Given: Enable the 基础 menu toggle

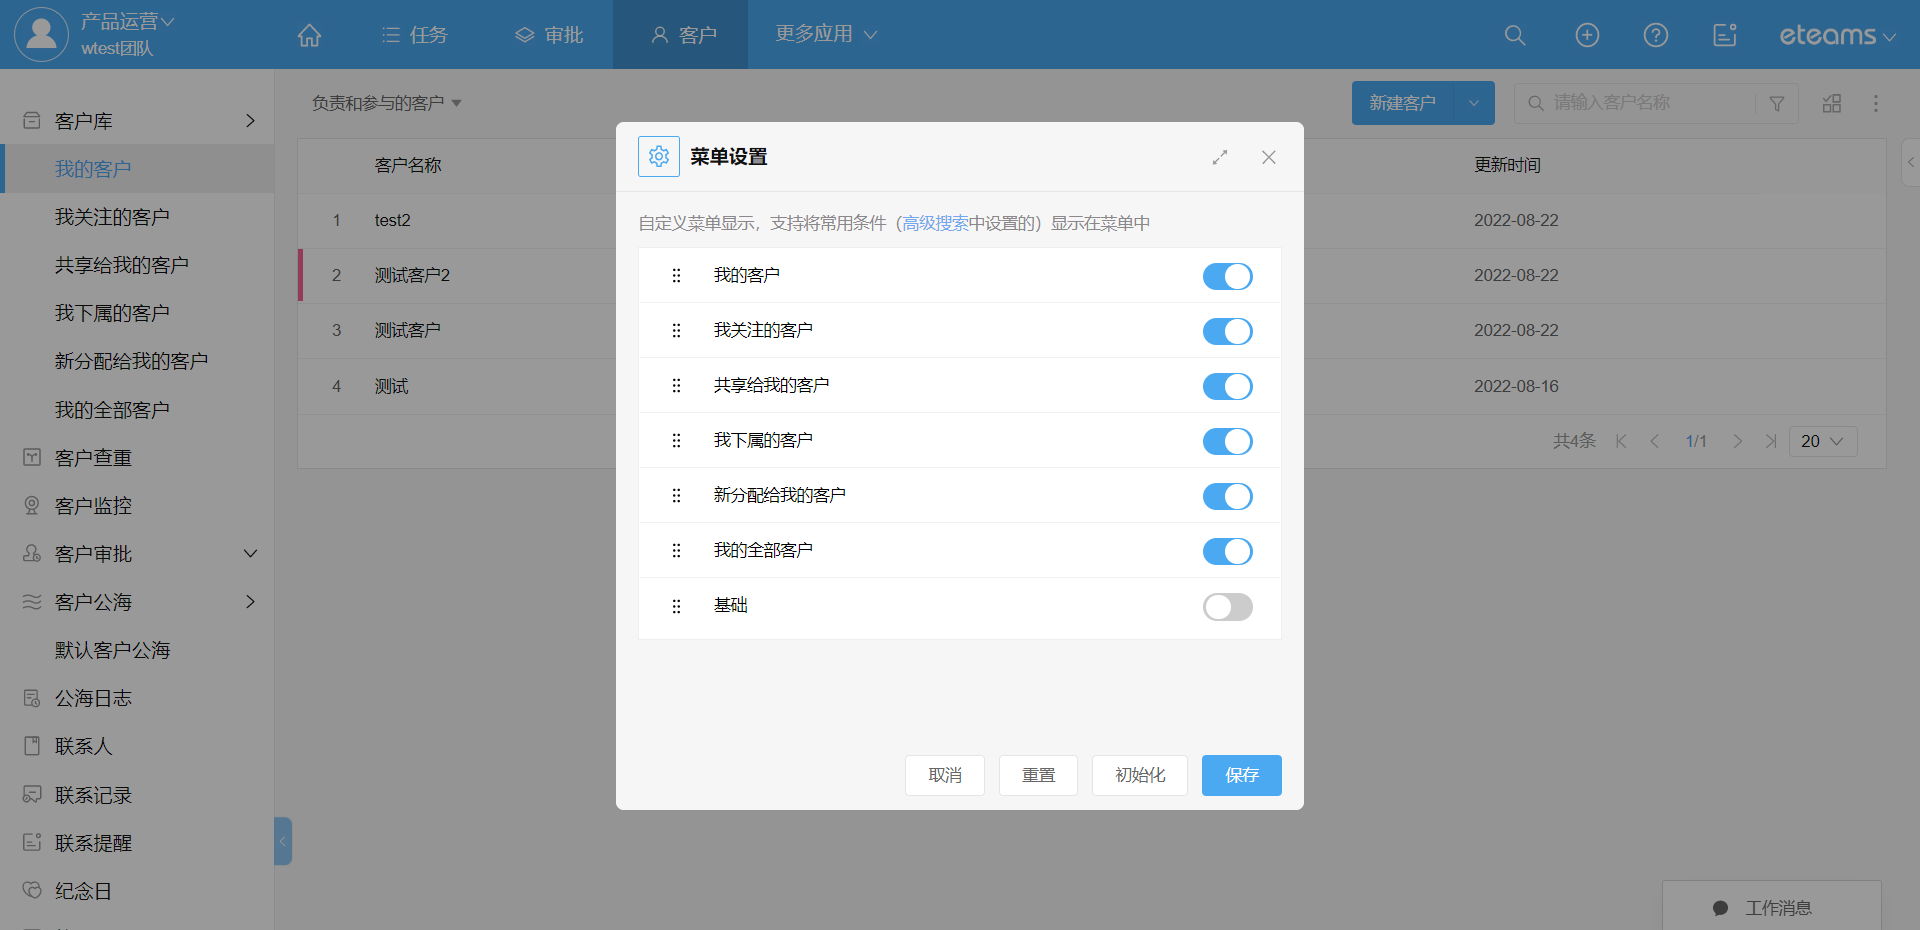Looking at the screenshot, I should pyautogui.click(x=1227, y=606).
